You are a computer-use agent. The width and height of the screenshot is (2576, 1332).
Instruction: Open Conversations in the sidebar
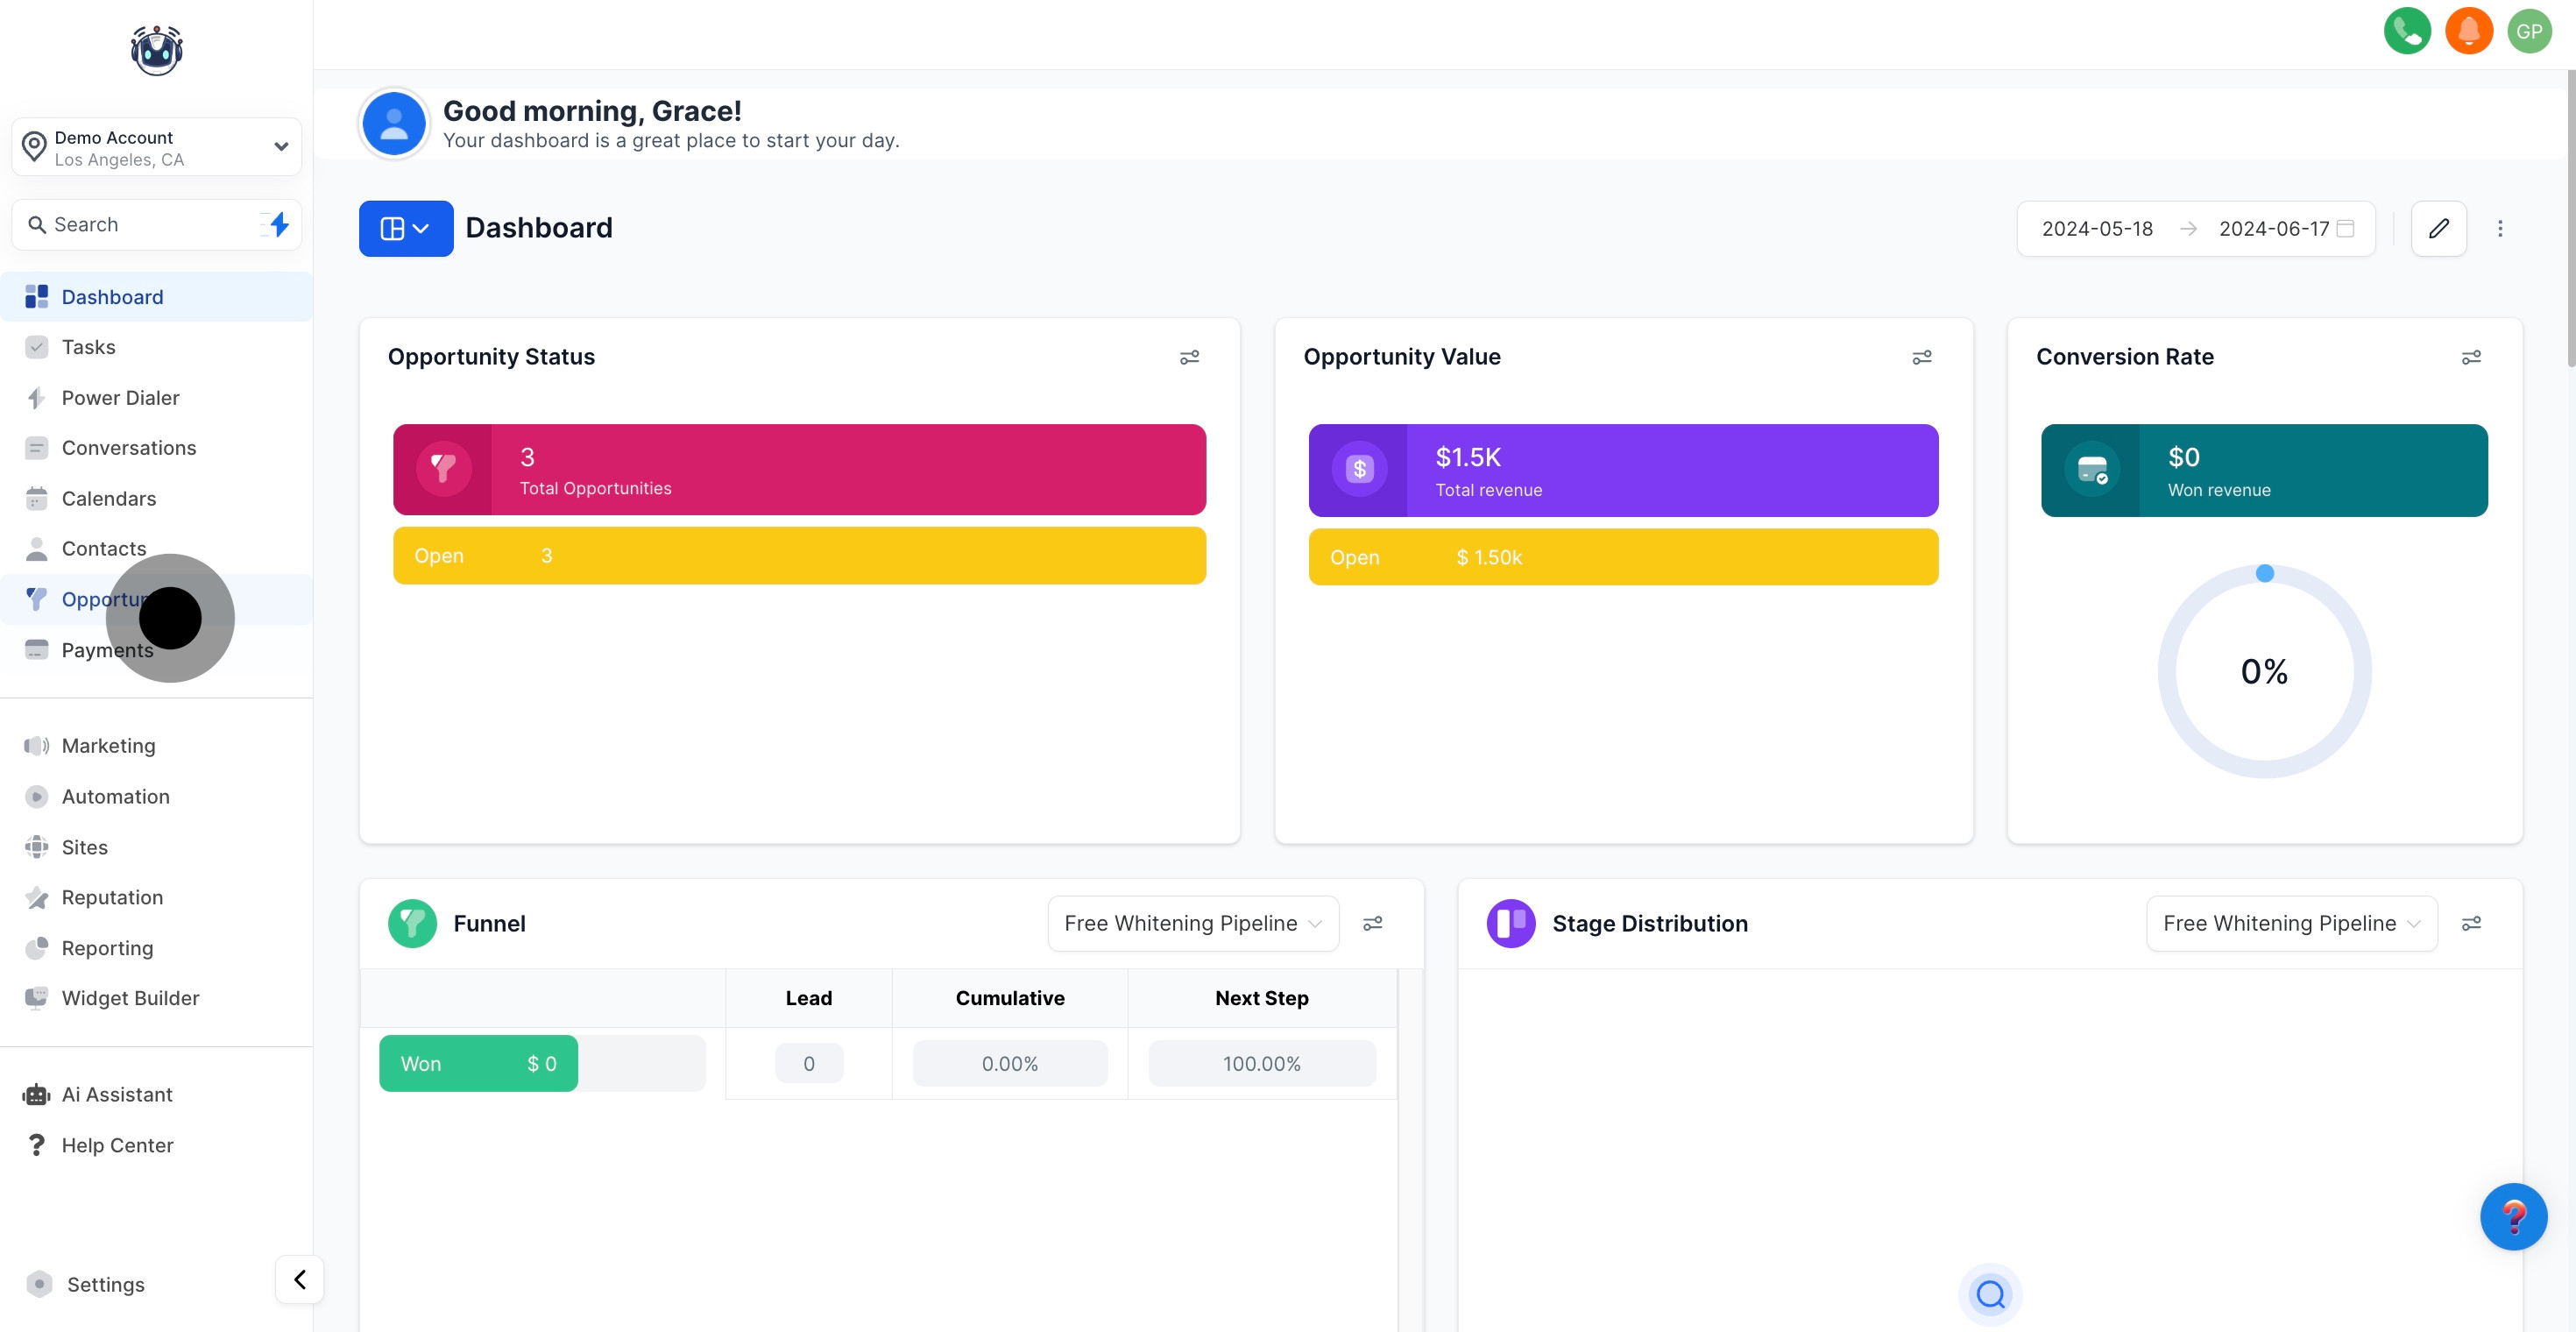[x=128, y=448]
